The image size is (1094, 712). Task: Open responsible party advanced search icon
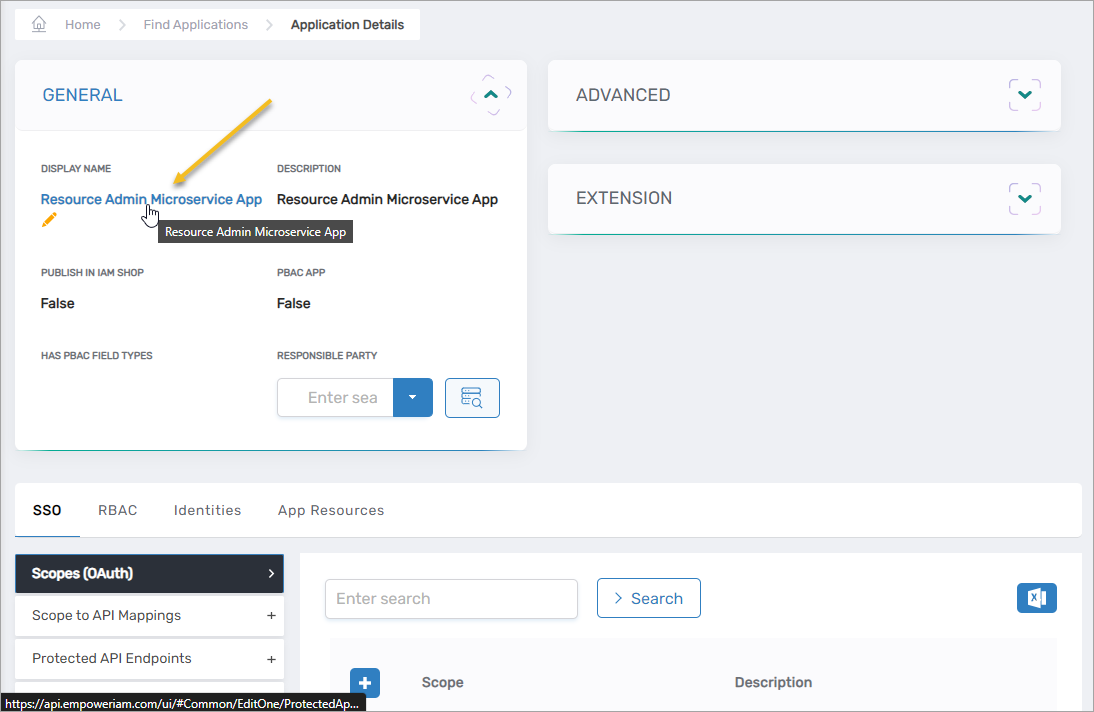click(x=472, y=397)
